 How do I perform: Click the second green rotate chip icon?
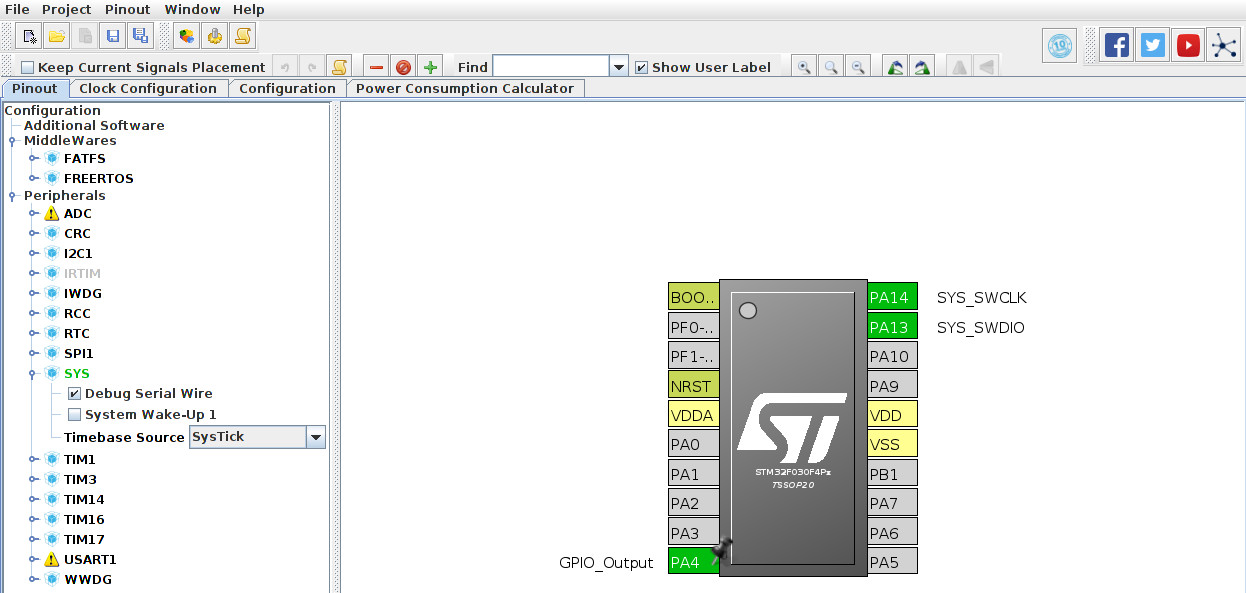[923, 68]
